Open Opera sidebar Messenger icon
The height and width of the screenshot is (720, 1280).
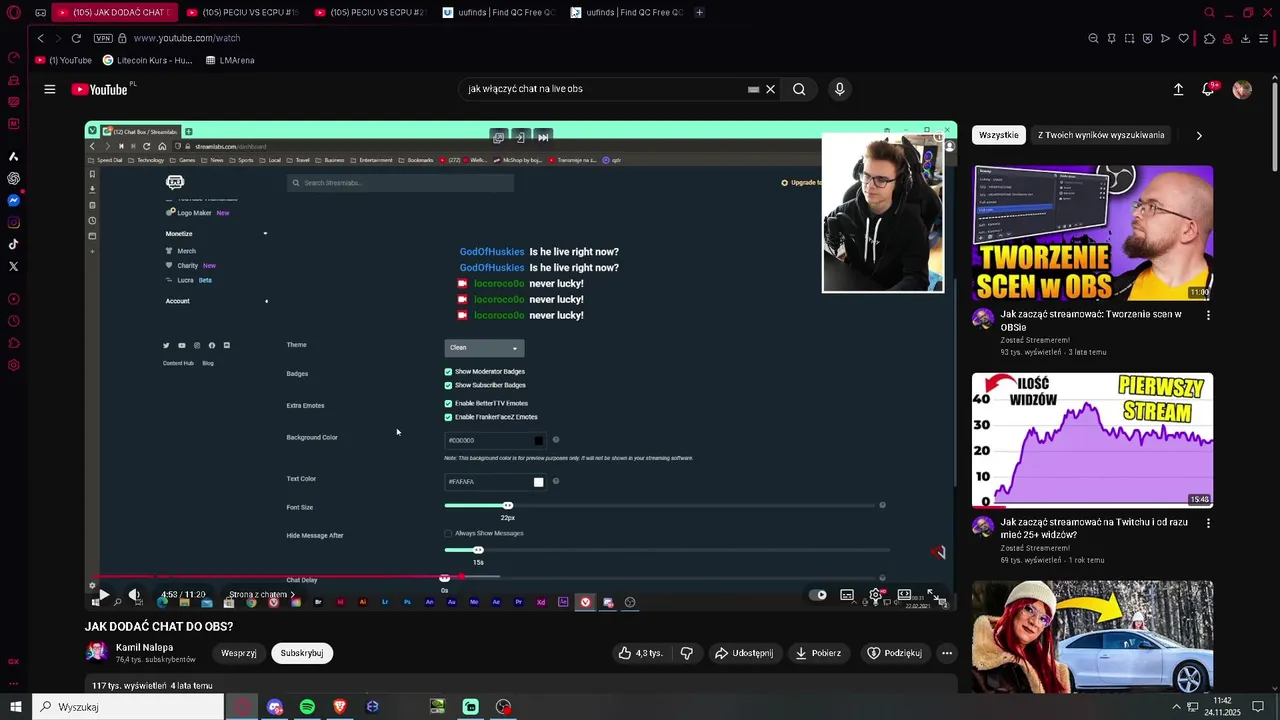pos(13,200)
